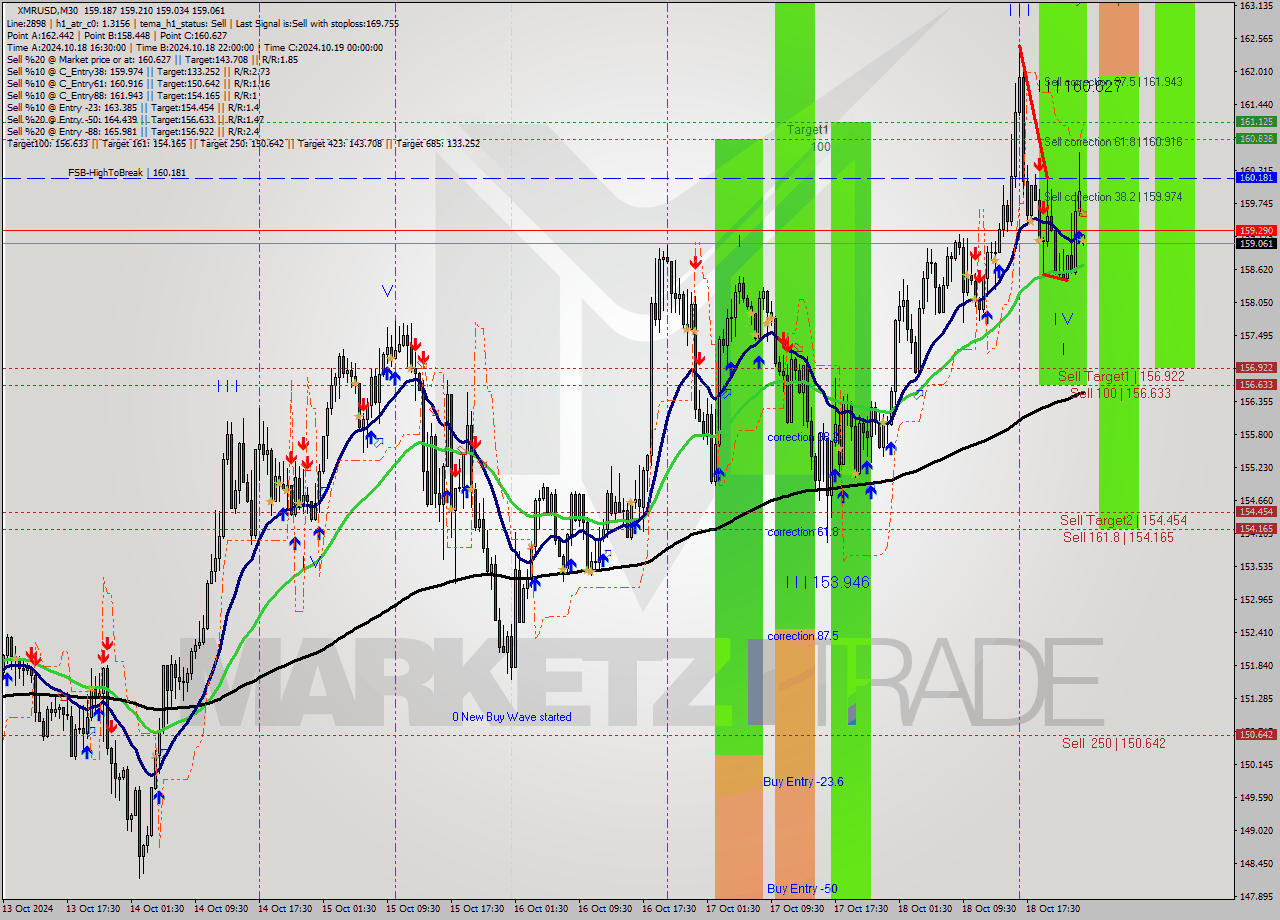The height and width of the screenshot is (920, 1280).
Task: Select the 16 Oct 09:30 time label
Action: coord(606,909)
